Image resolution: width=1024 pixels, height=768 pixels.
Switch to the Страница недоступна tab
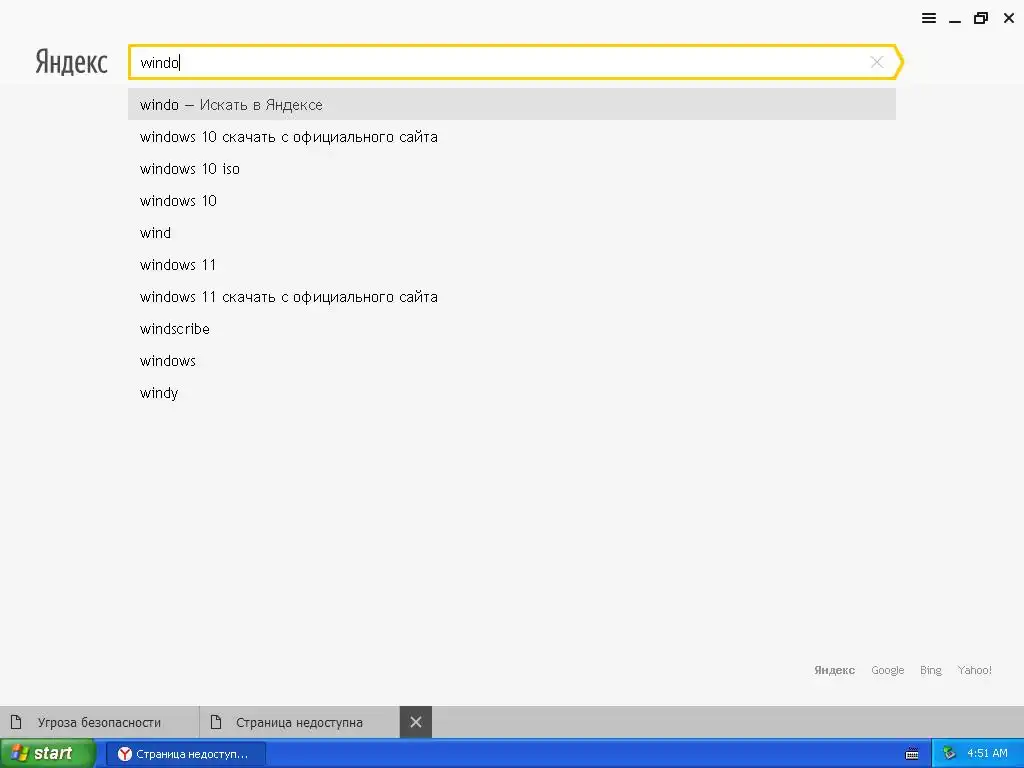[x=299, y=722]
